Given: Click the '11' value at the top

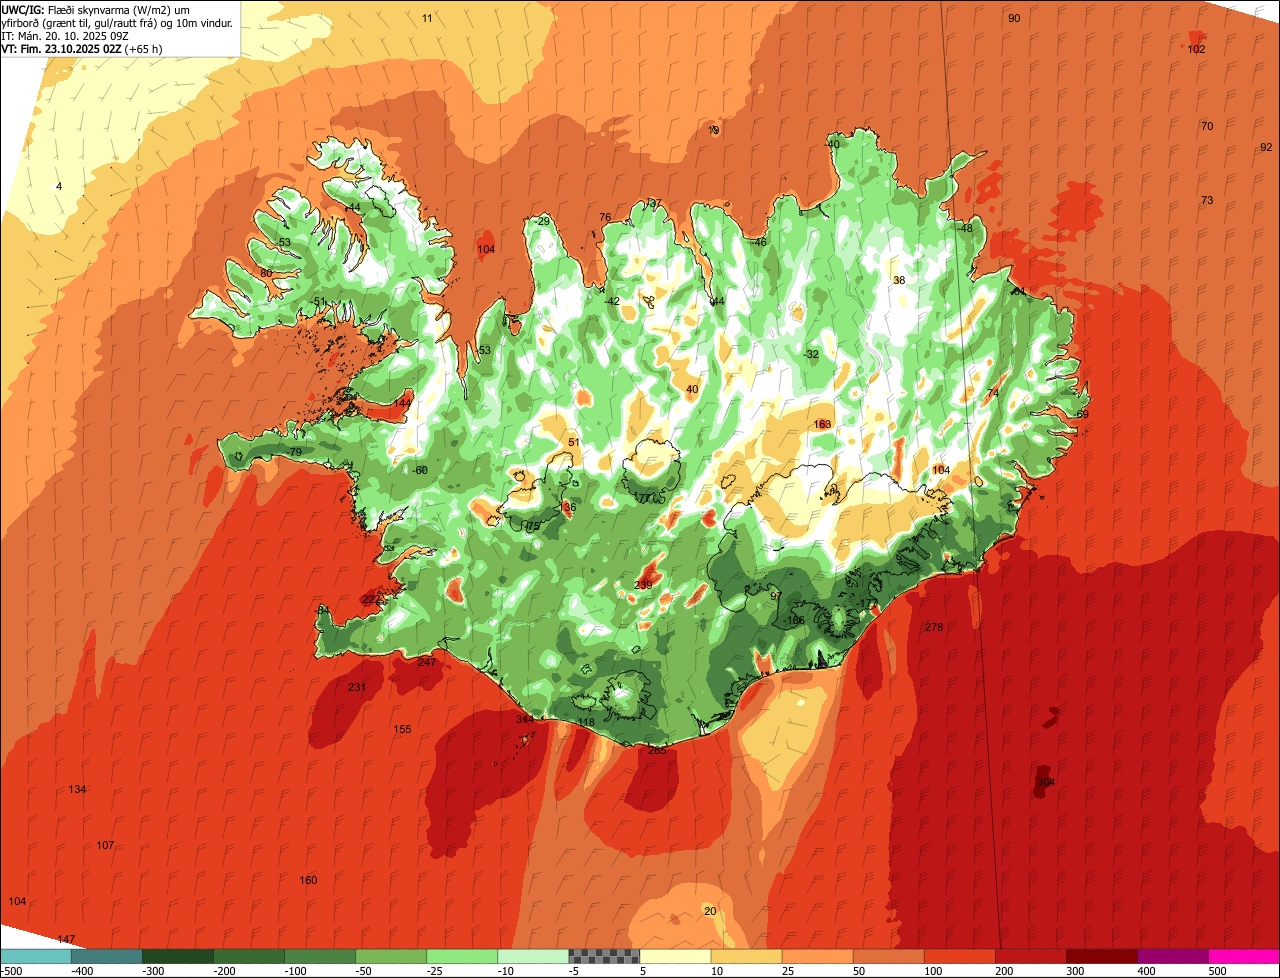Looking at the screenshot, I should (427, 18).
